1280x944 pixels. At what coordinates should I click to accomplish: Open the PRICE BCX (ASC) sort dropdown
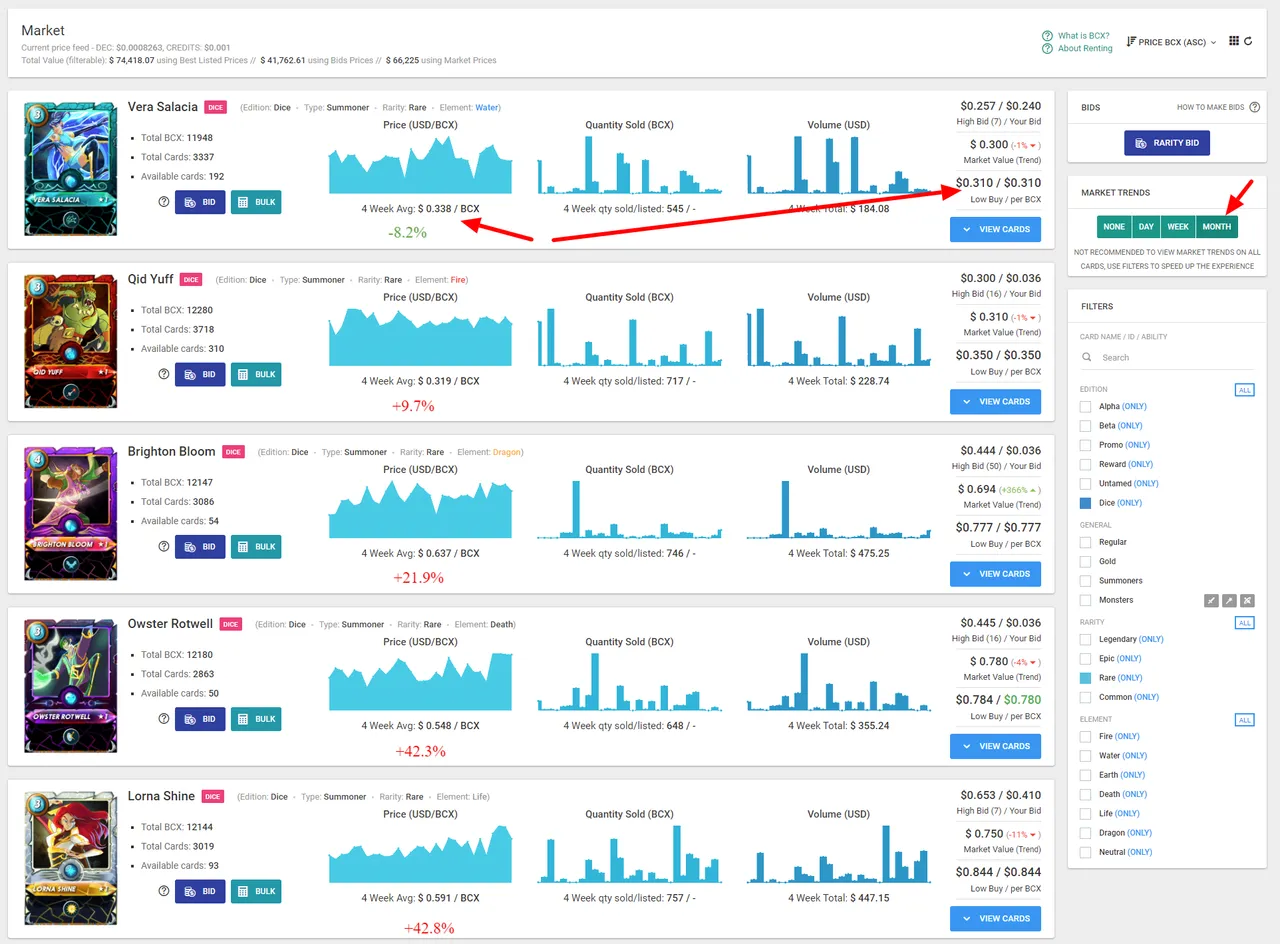1171,42
